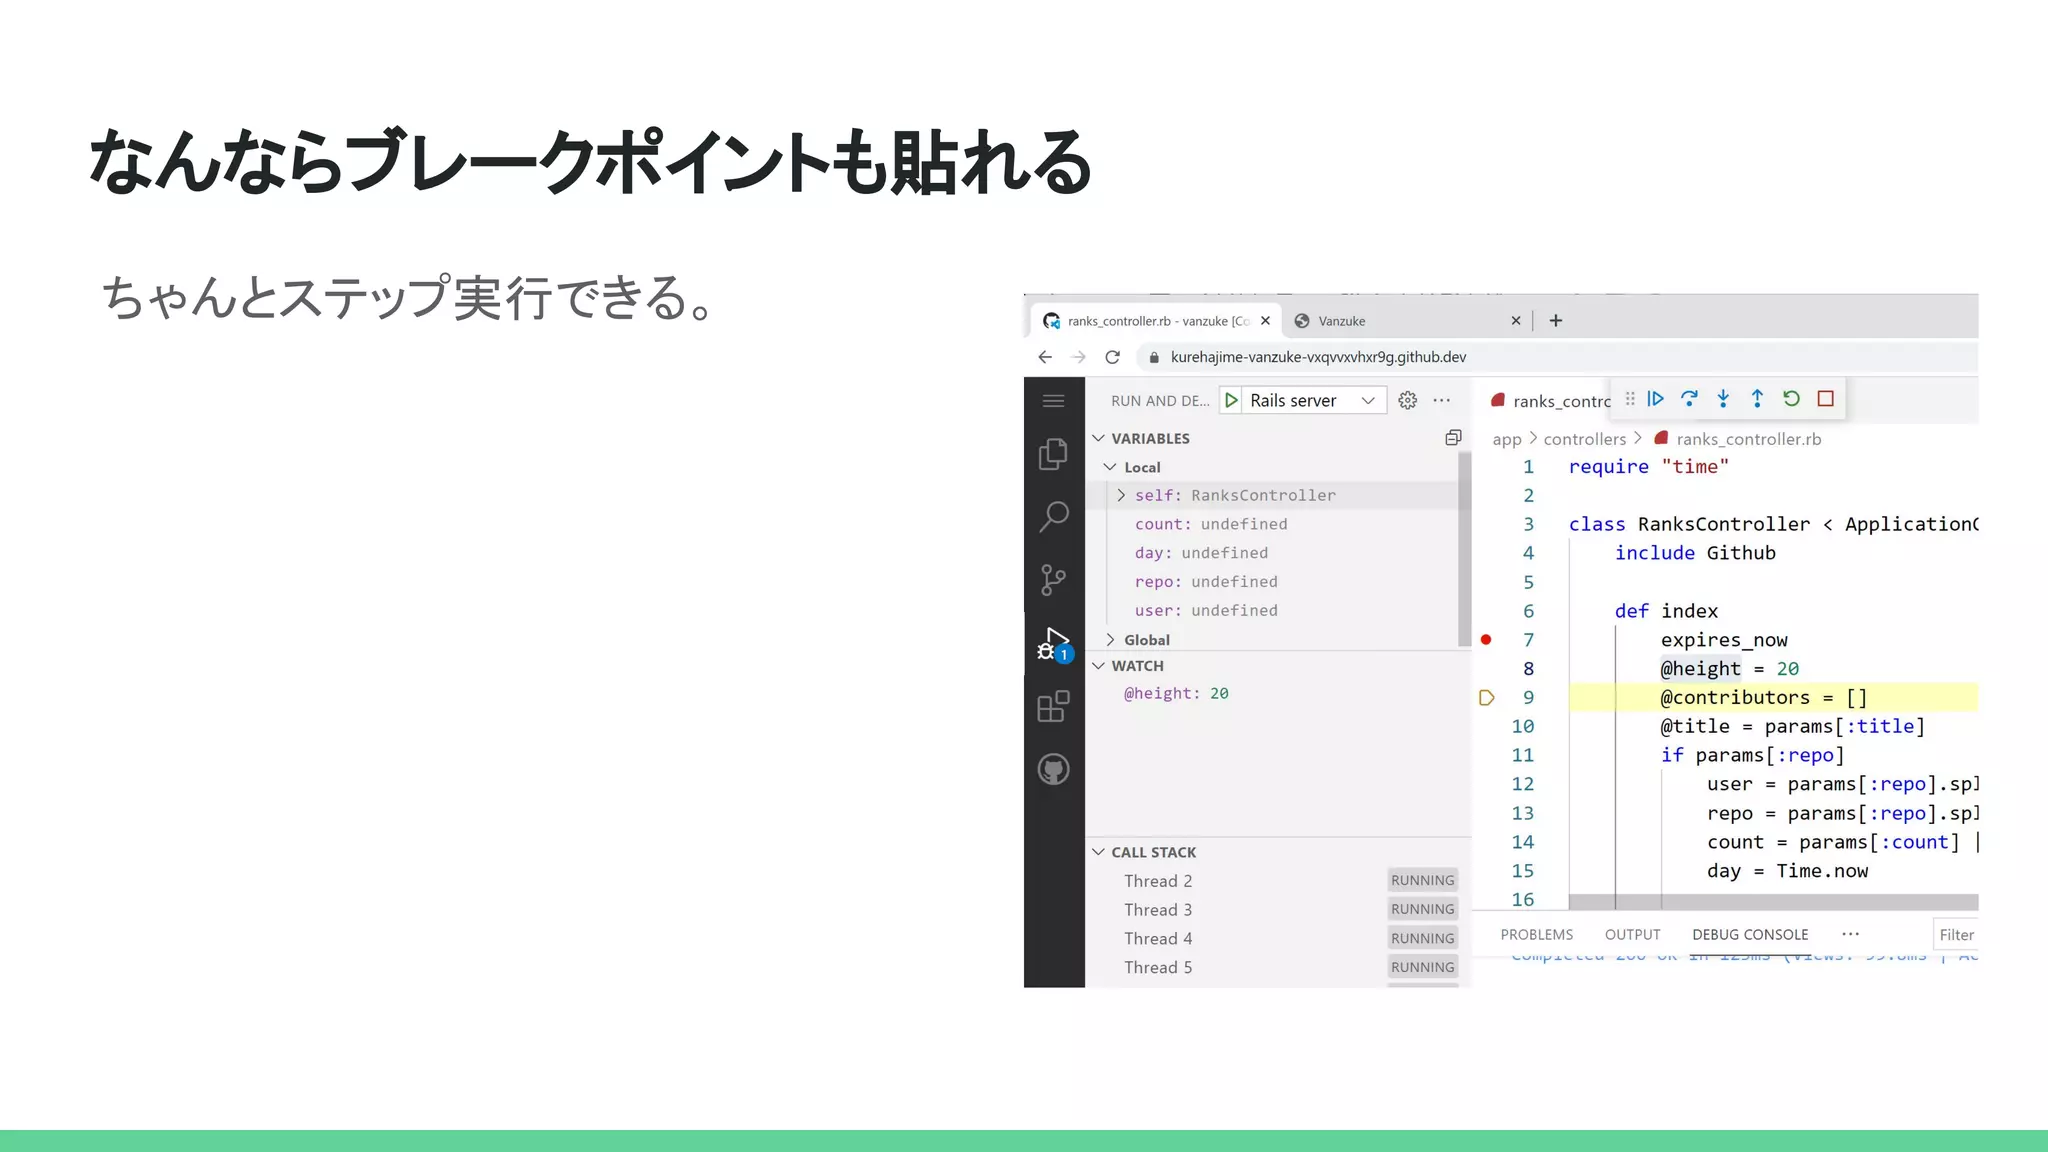2048x1152 pixels.
Task: Click the site lock icon in the address bar
Action: pyautogui.click(x=1154, y=357)
